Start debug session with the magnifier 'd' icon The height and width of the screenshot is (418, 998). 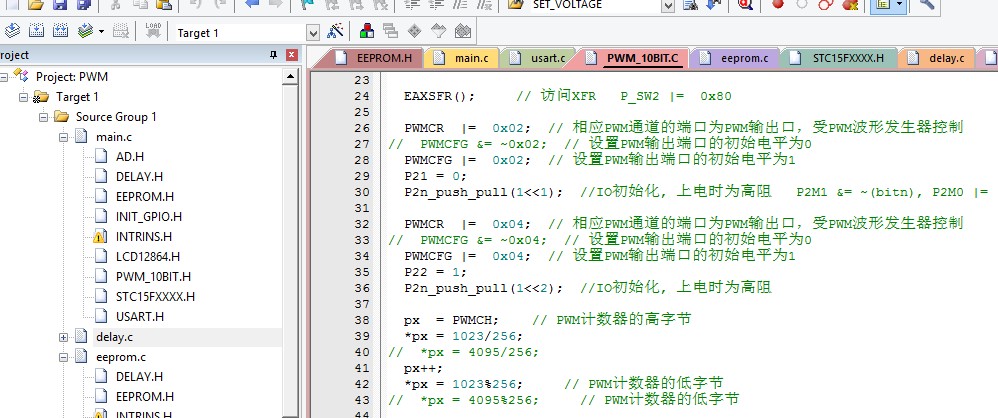click(x=745, y=5)
